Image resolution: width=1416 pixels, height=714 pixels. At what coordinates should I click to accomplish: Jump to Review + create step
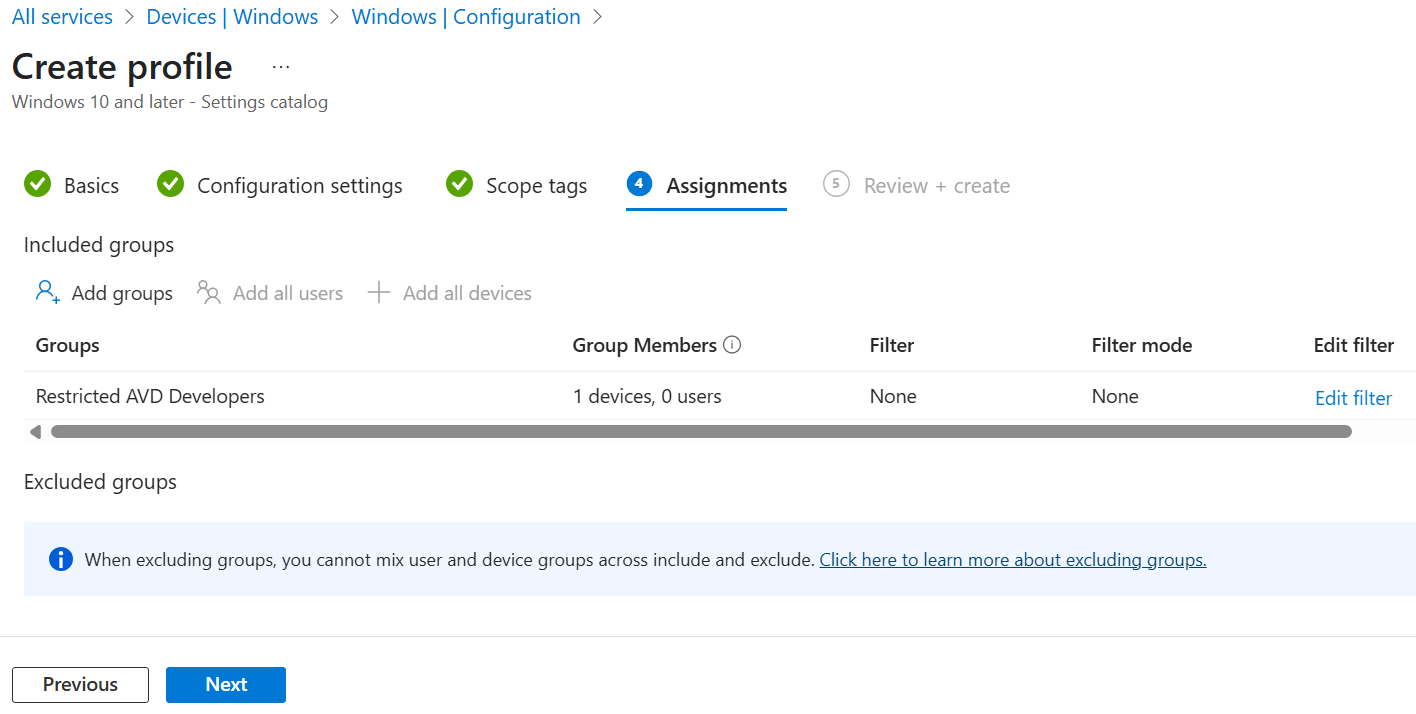[937, 185]
